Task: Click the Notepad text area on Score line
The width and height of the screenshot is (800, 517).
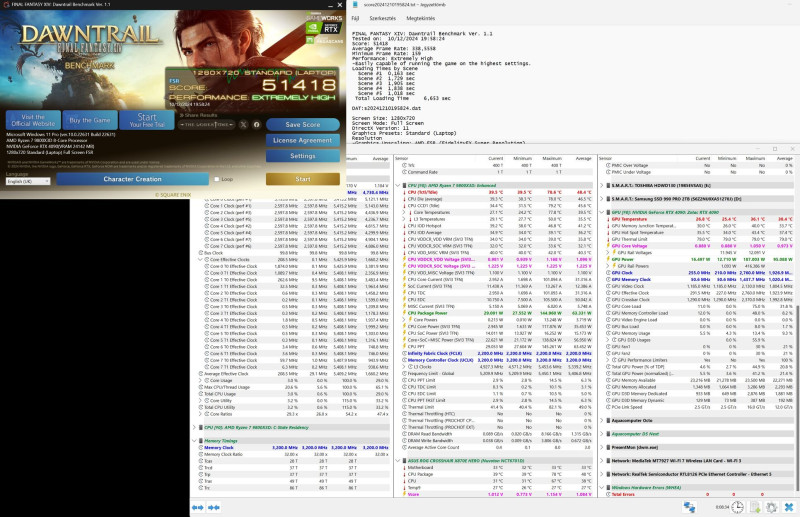Action: point(370,44)
